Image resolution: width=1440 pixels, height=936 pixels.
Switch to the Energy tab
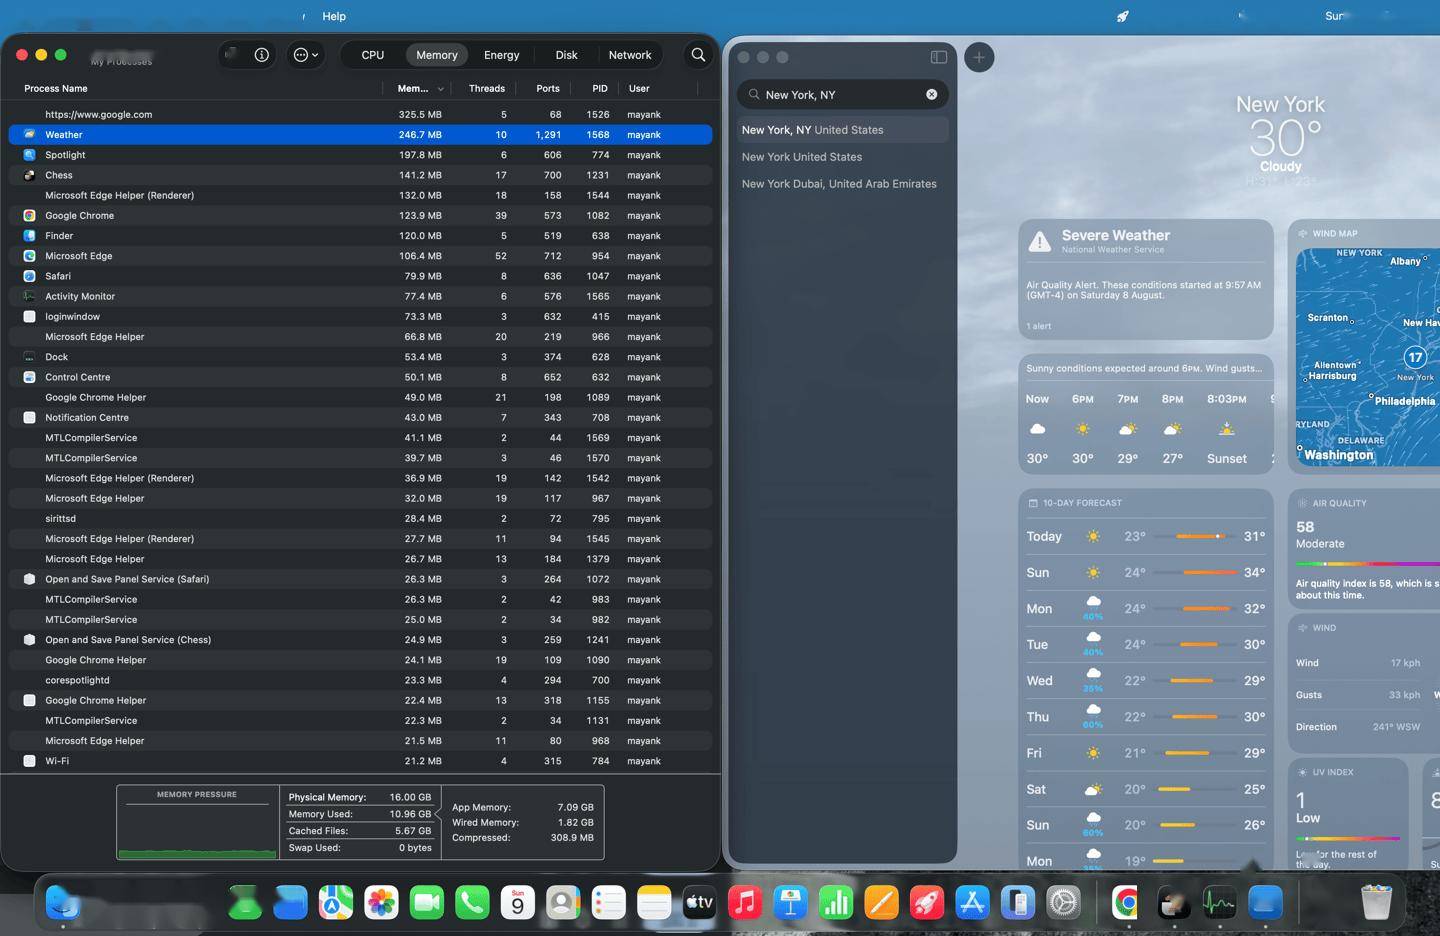point(501,55)
